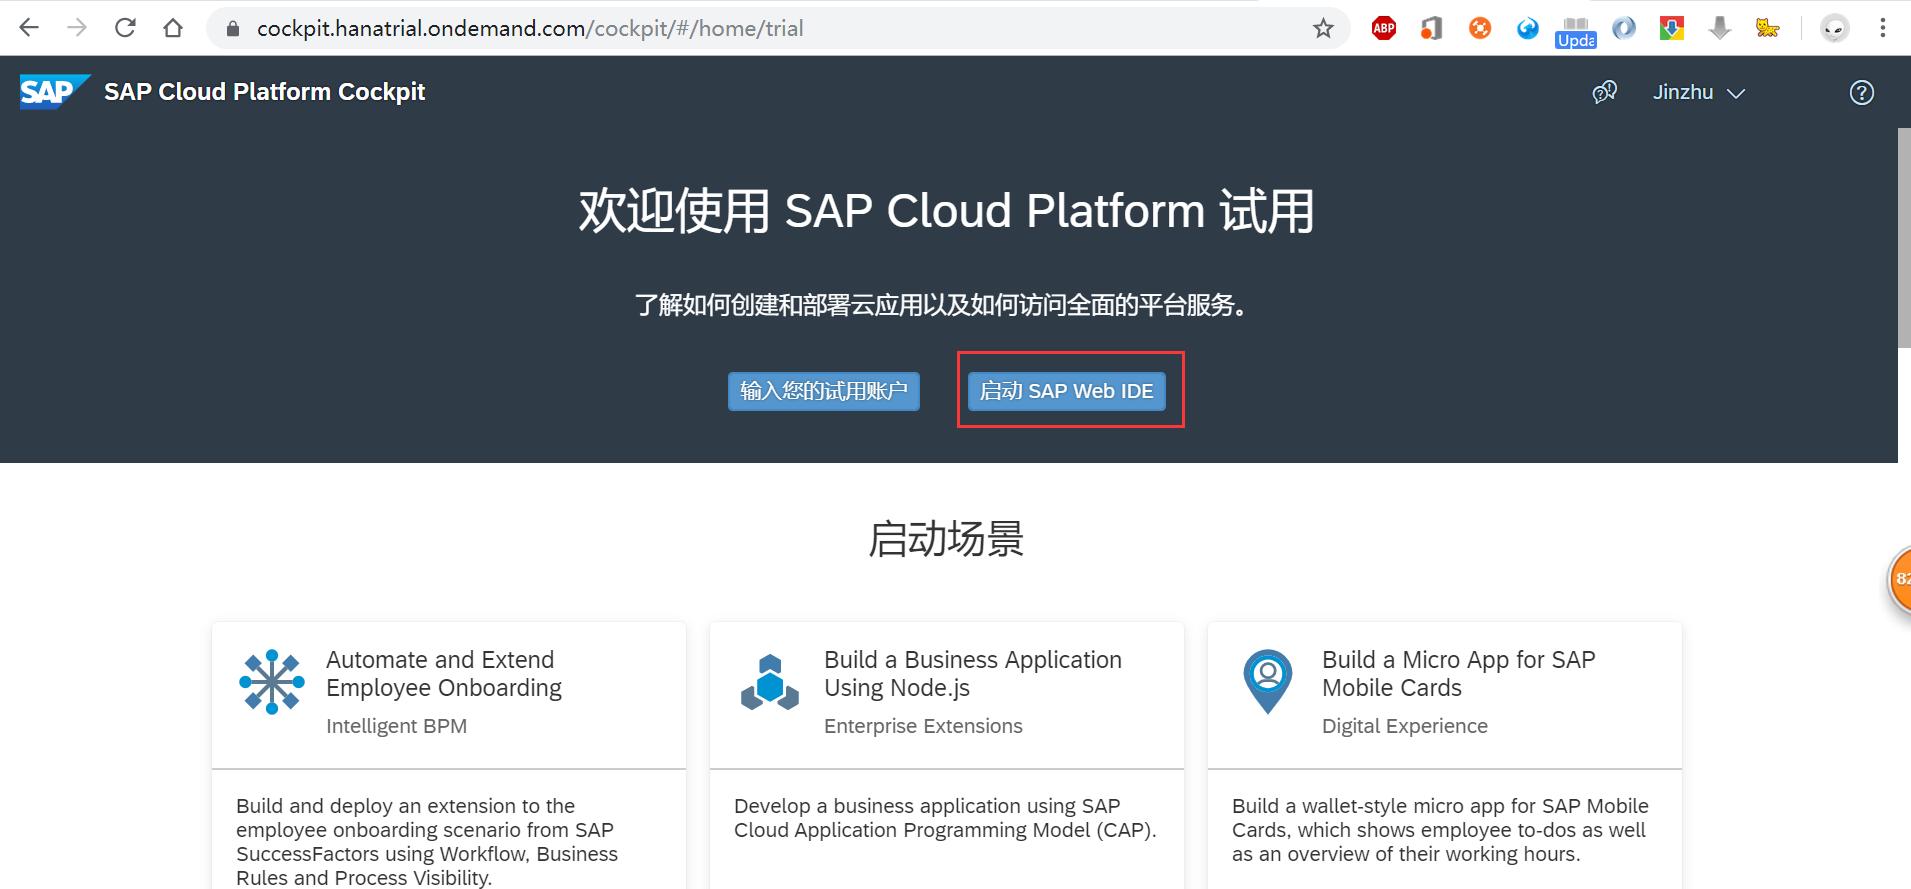Click the blue globe extension icon

tap(1528, 28)
